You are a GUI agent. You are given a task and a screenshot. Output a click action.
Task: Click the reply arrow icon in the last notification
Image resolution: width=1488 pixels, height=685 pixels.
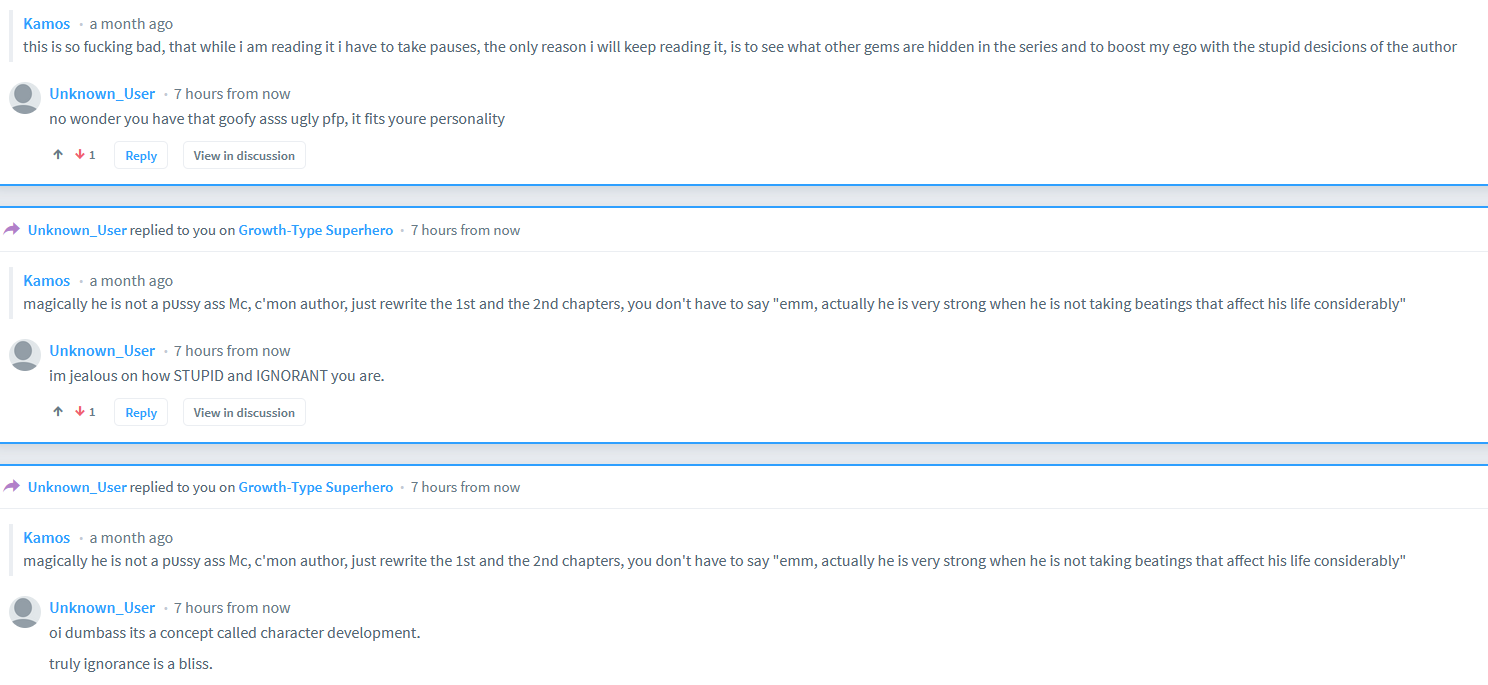pyautogui.click(x=12, y=486)
